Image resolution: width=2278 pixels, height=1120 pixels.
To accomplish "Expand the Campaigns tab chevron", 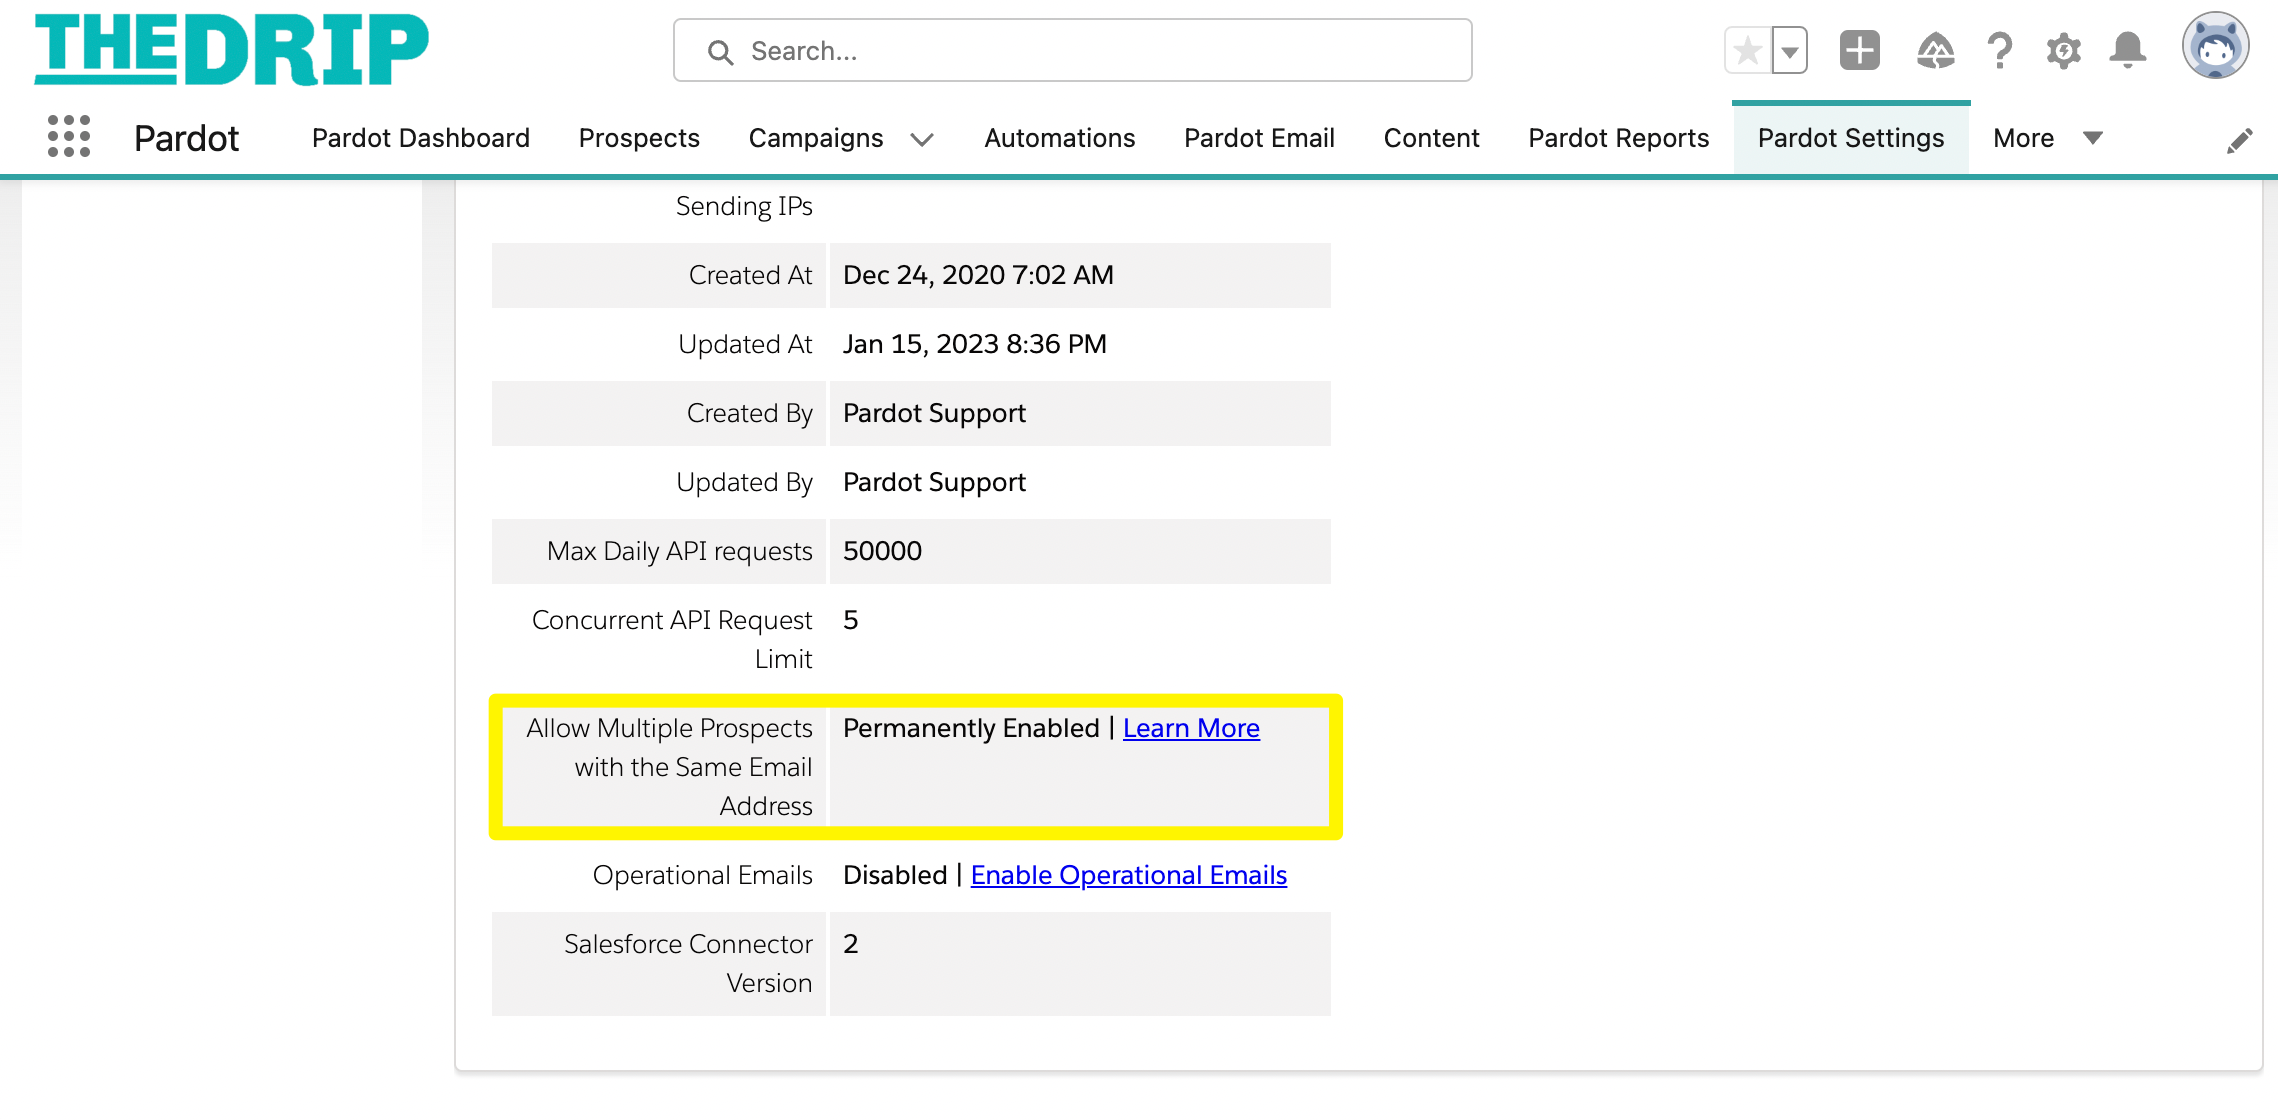I will click(922, 140).
